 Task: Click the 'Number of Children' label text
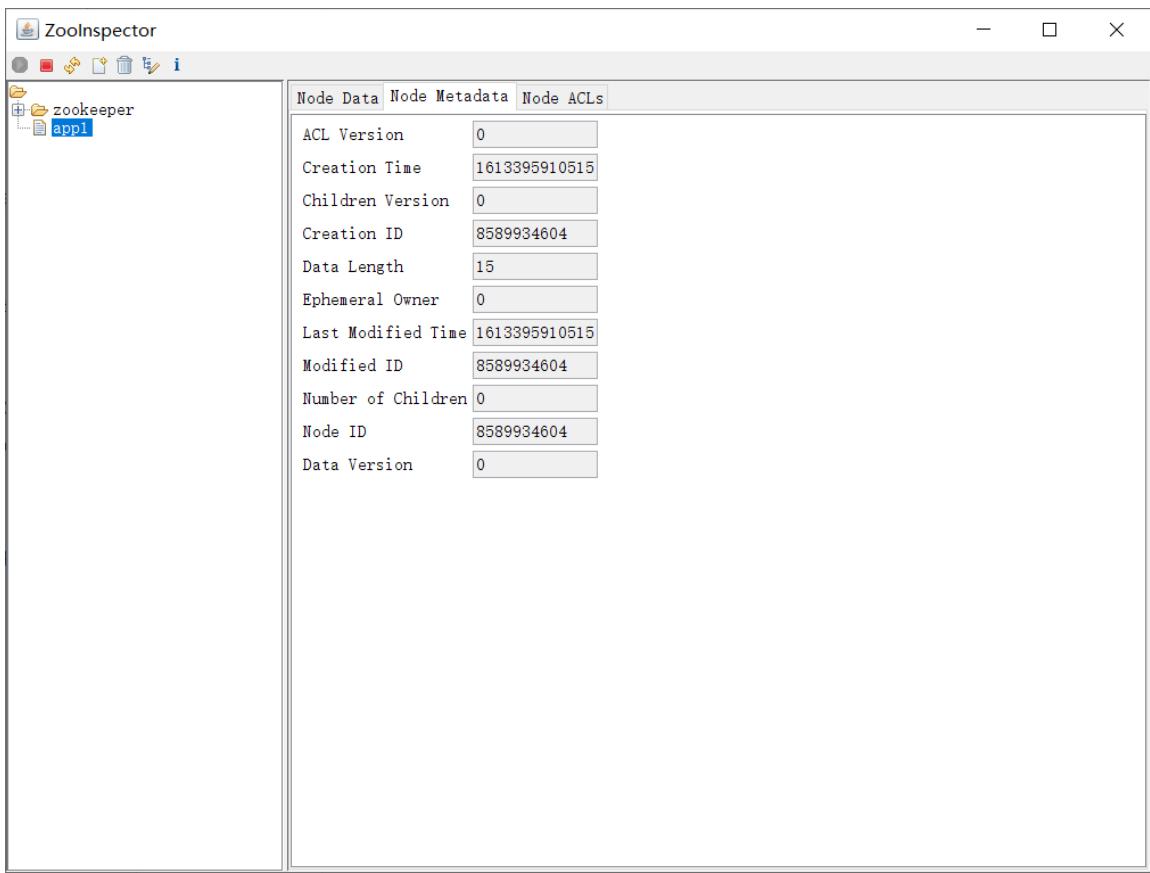[x=384, y=399]
